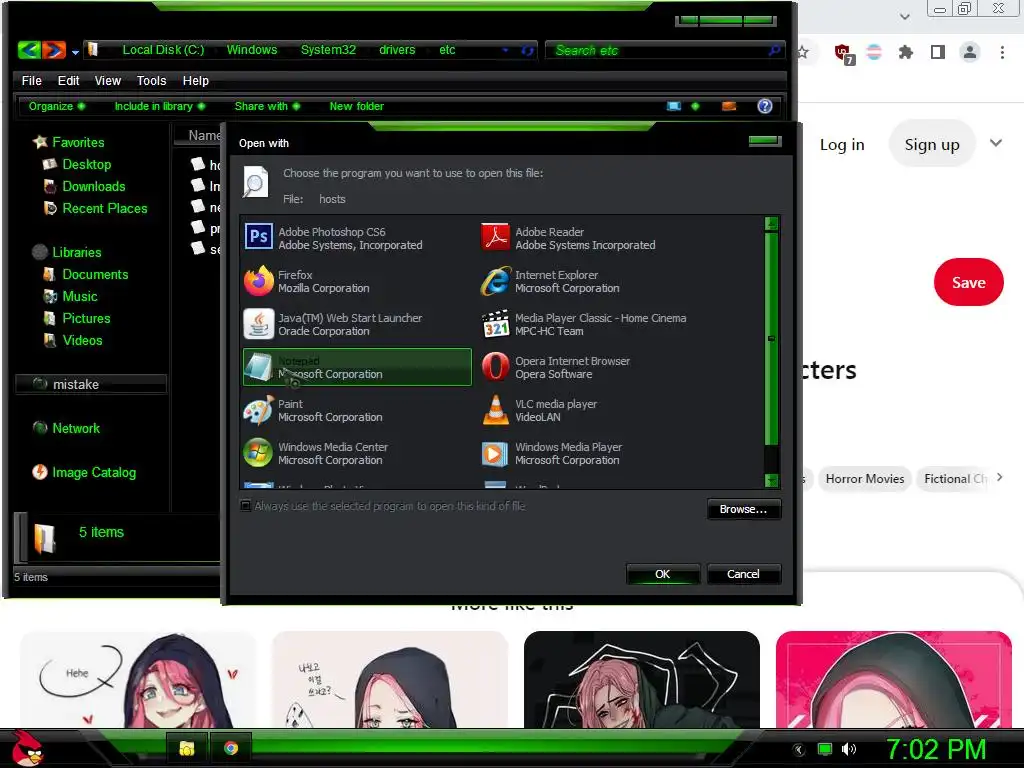1024x768 pixels.
Task: Open Chrome profile avatar icon
Action: 970,52
